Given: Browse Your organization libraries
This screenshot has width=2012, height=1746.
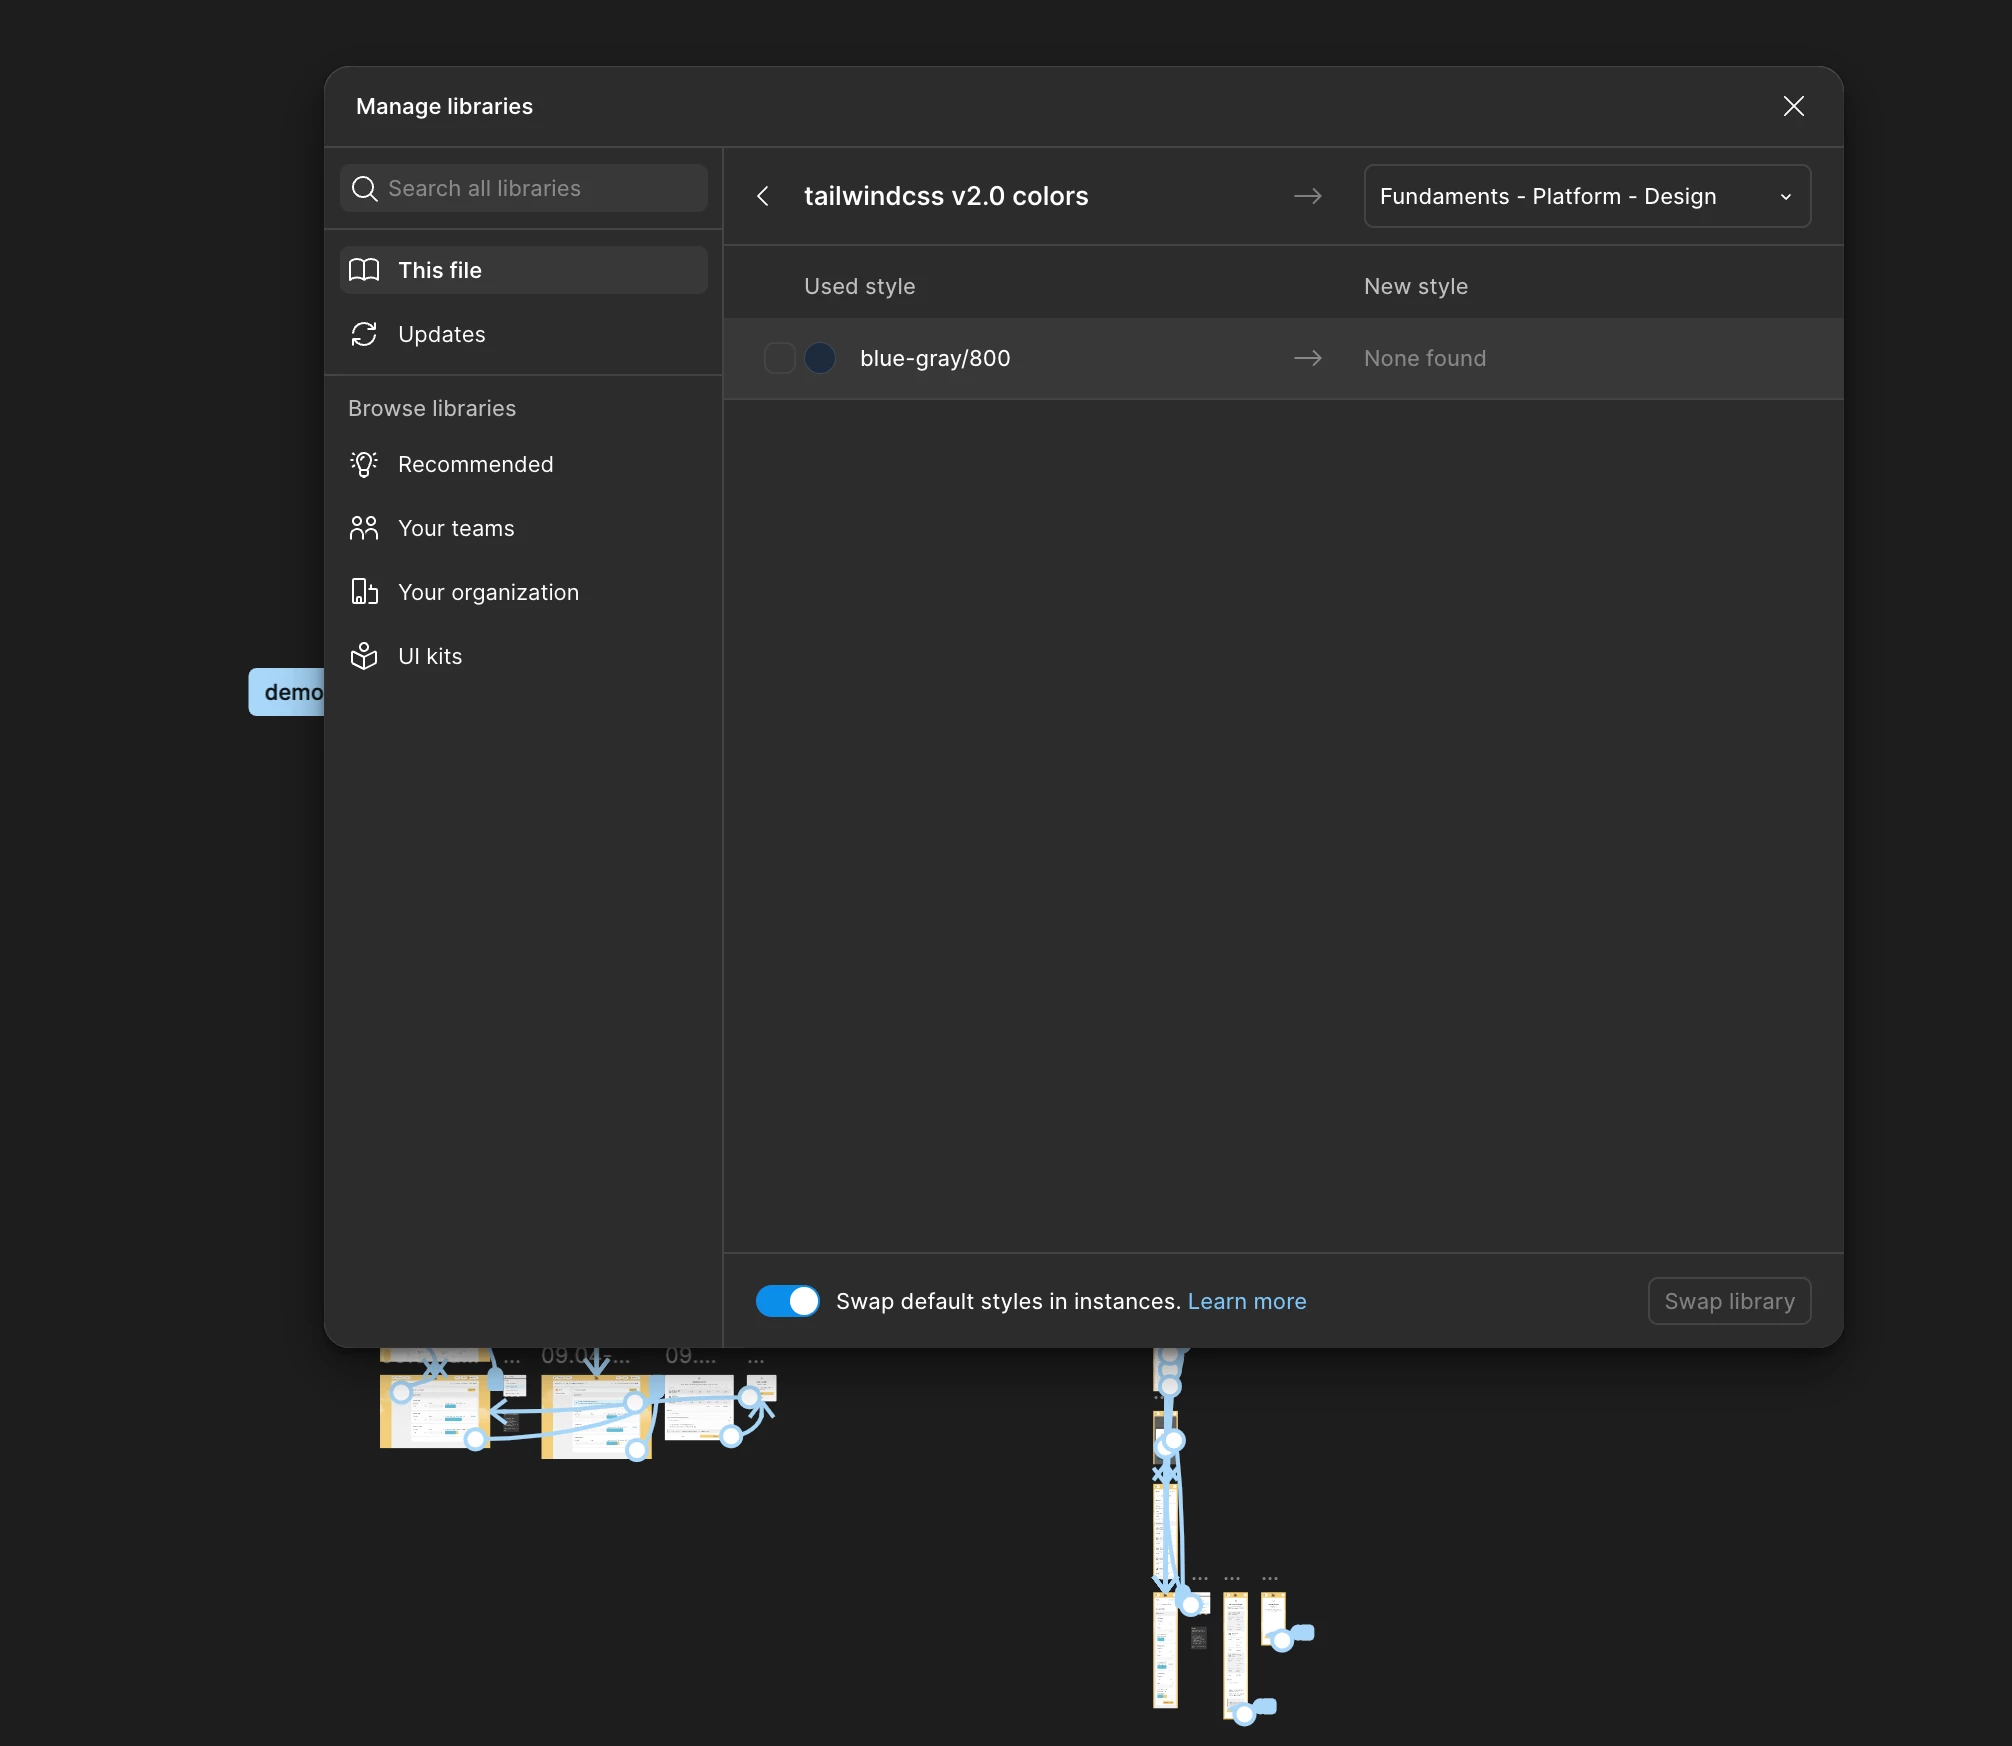Looking at the screenshot, I should (x=523, y=592).
